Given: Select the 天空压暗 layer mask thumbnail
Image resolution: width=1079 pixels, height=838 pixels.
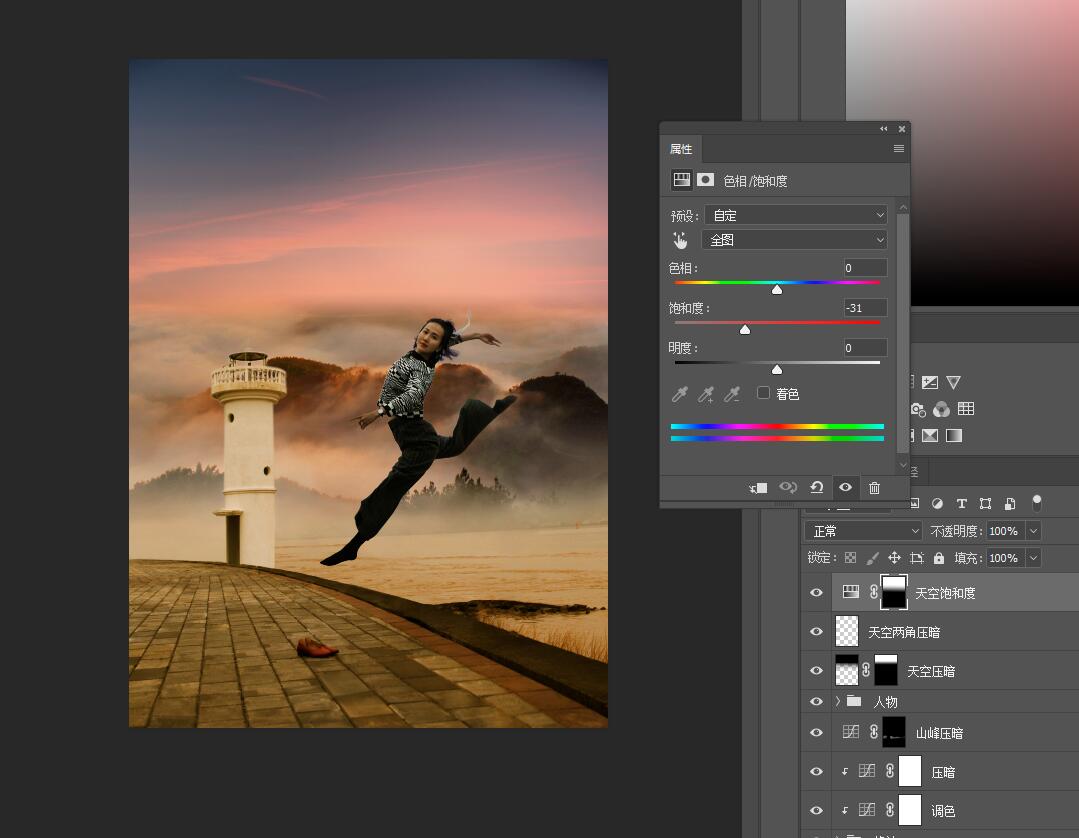Looking at the screenshot, I should (886, 670).
